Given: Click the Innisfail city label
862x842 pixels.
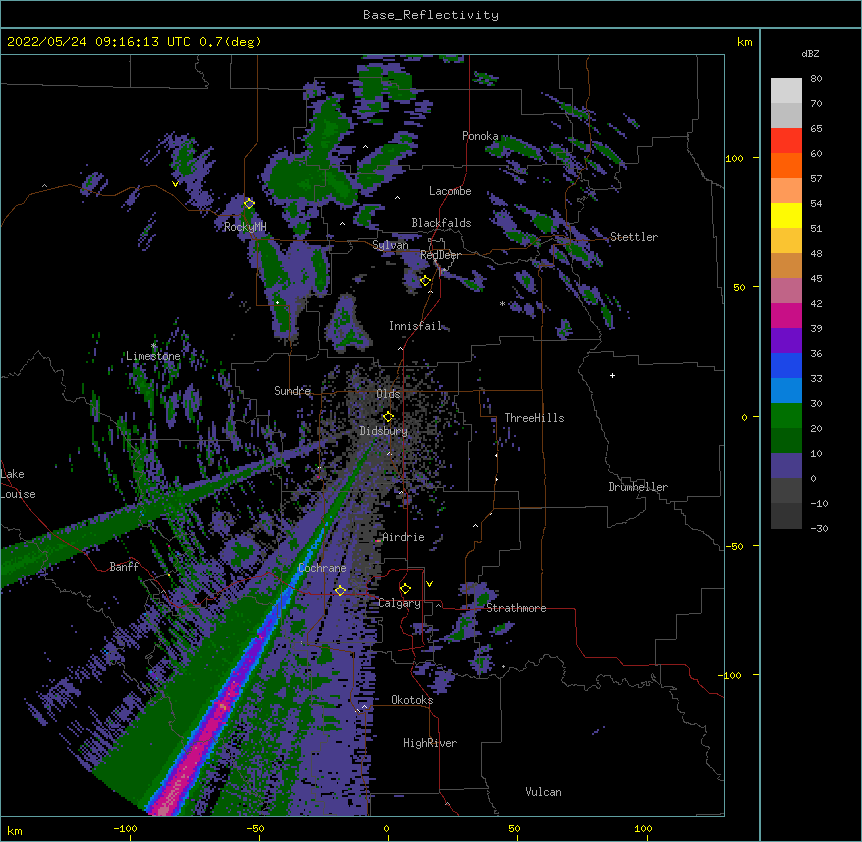Looking at the screenshot, I should click(x=415, y=326).
